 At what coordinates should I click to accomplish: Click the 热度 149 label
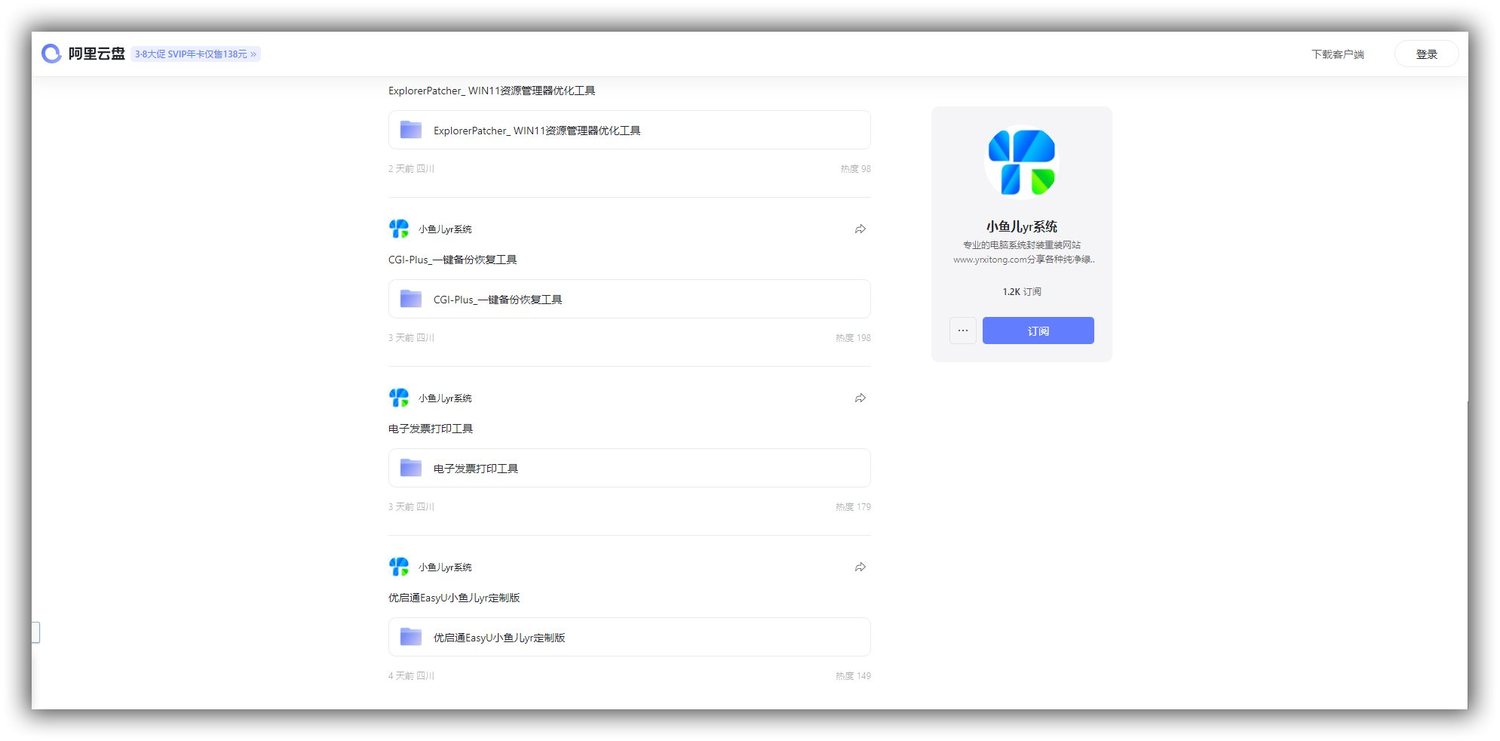[853, 676]
